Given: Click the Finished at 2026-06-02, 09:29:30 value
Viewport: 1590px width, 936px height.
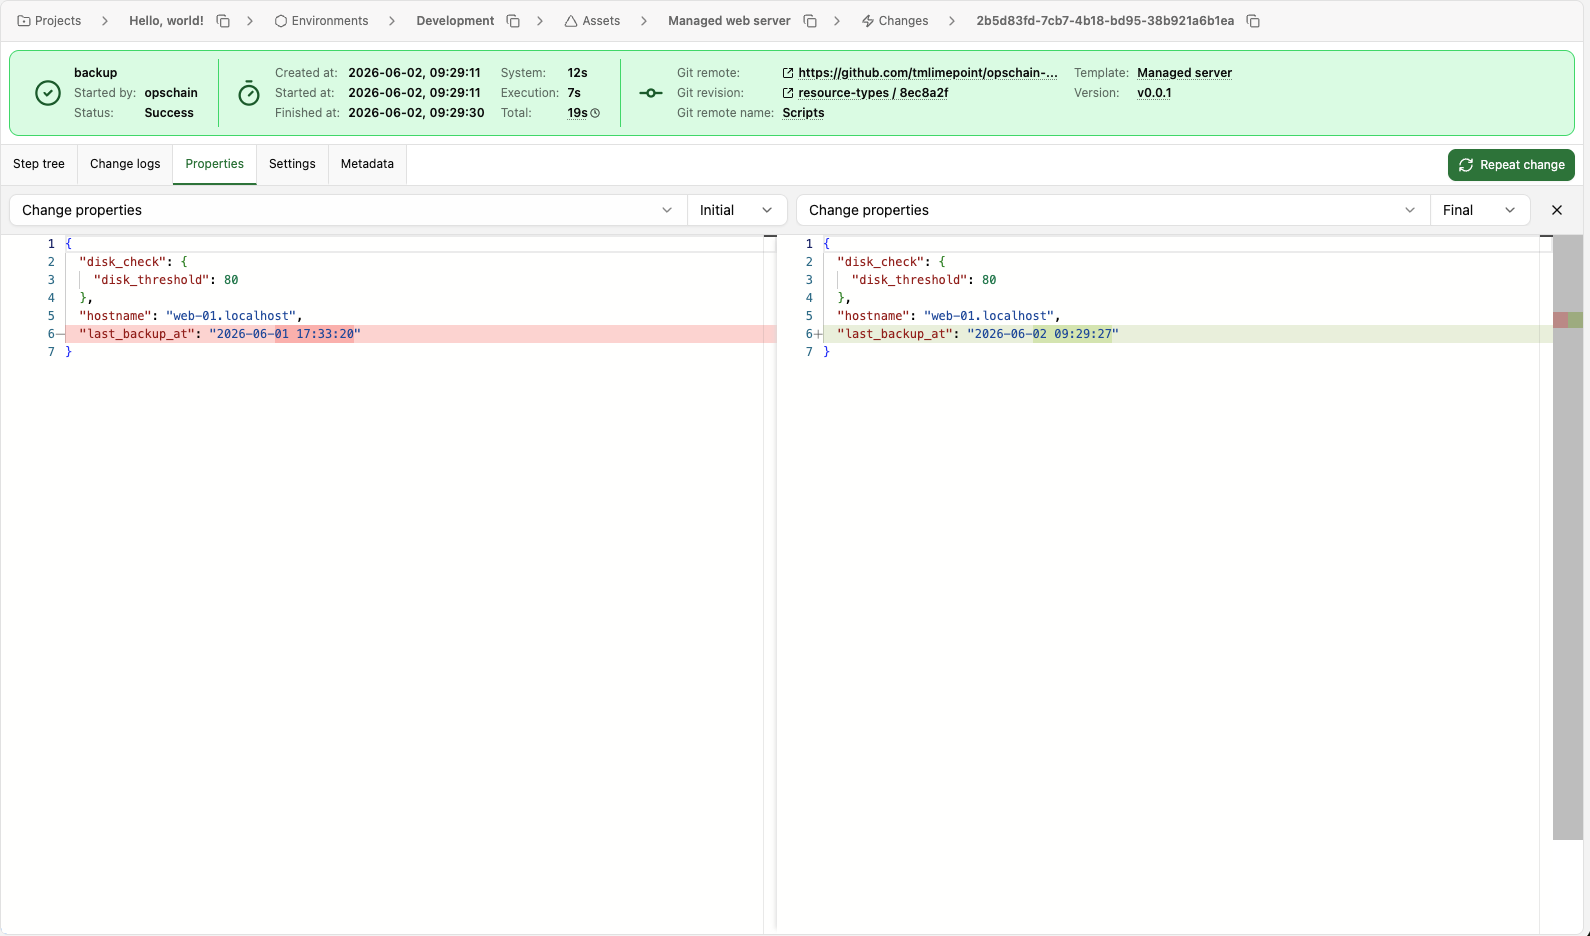Looking at the screenshot, I should click(x=416, y=113).
